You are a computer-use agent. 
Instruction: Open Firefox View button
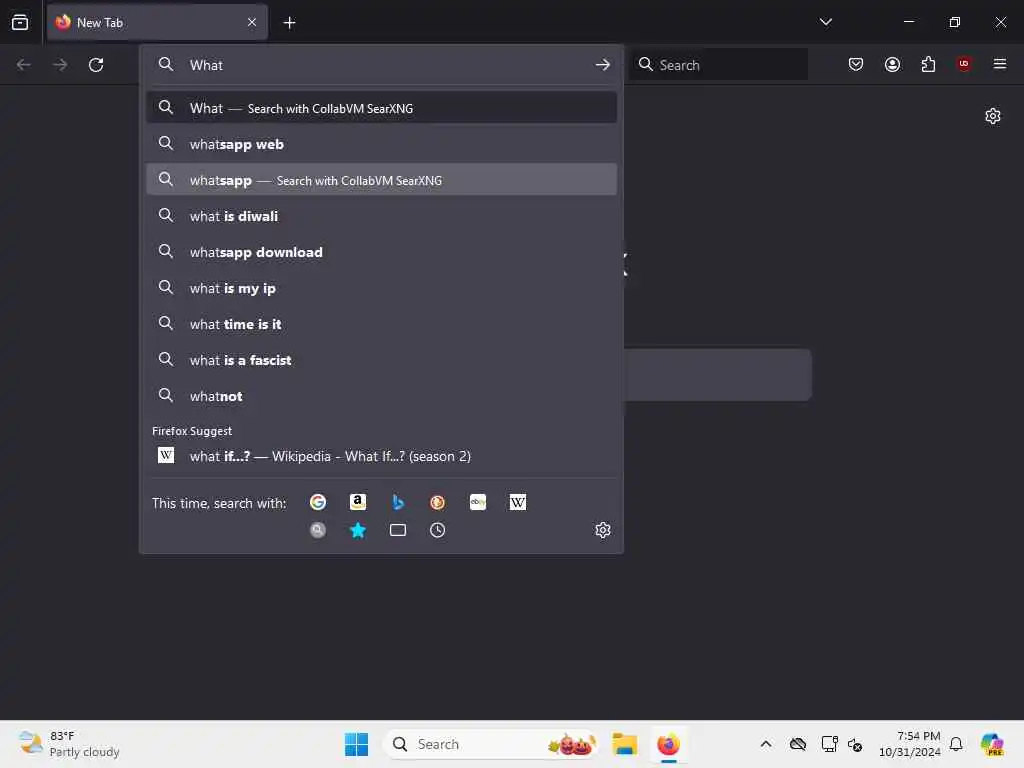click(20, 22)
